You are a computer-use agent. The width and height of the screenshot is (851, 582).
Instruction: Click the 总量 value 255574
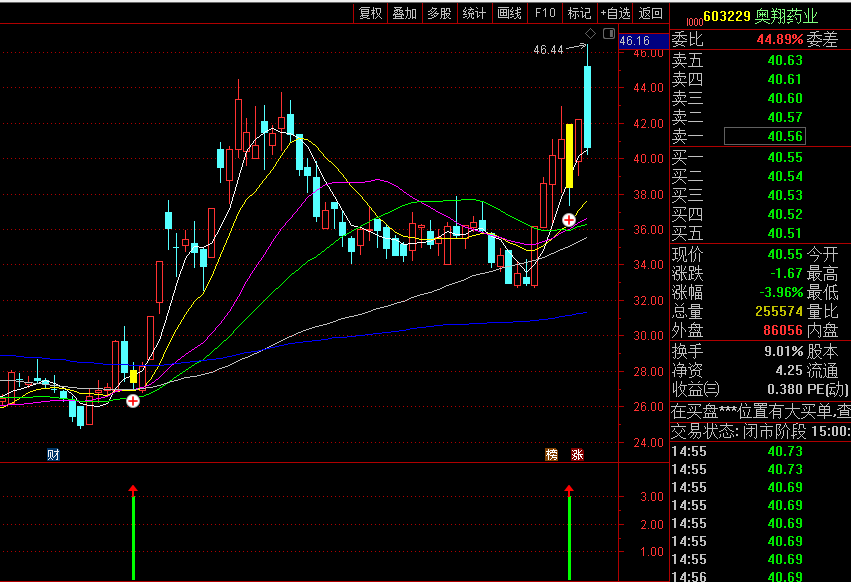779,311
